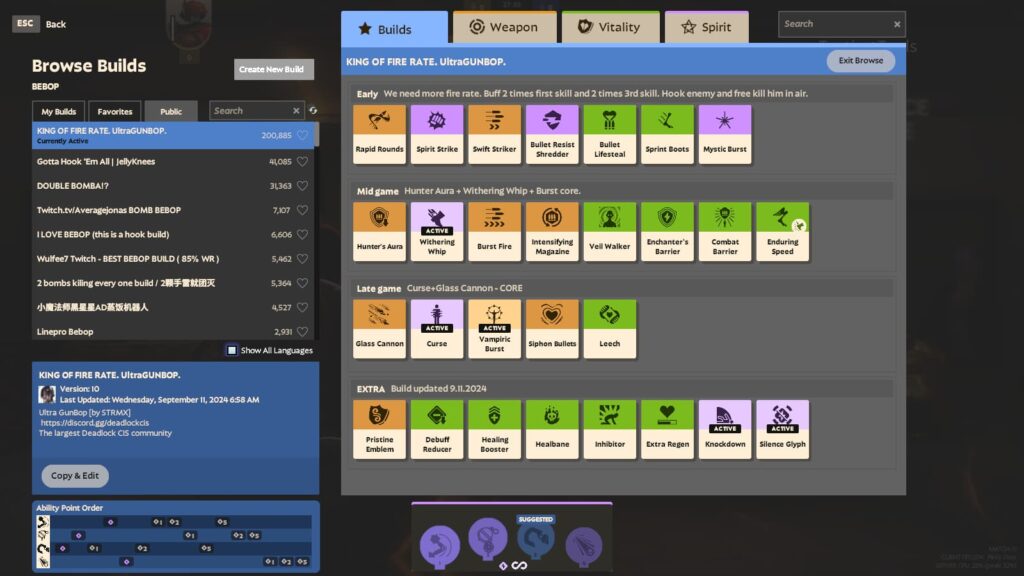Image resolution: width=1024 pixels, height=576 pixels.
Task: Select Healbane in the EXTRA section
Action: 552,428
